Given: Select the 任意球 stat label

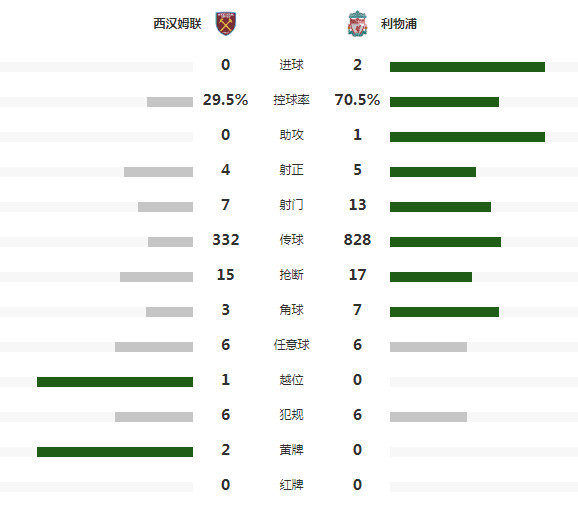Looking at the screenshot, I should 291,345.
